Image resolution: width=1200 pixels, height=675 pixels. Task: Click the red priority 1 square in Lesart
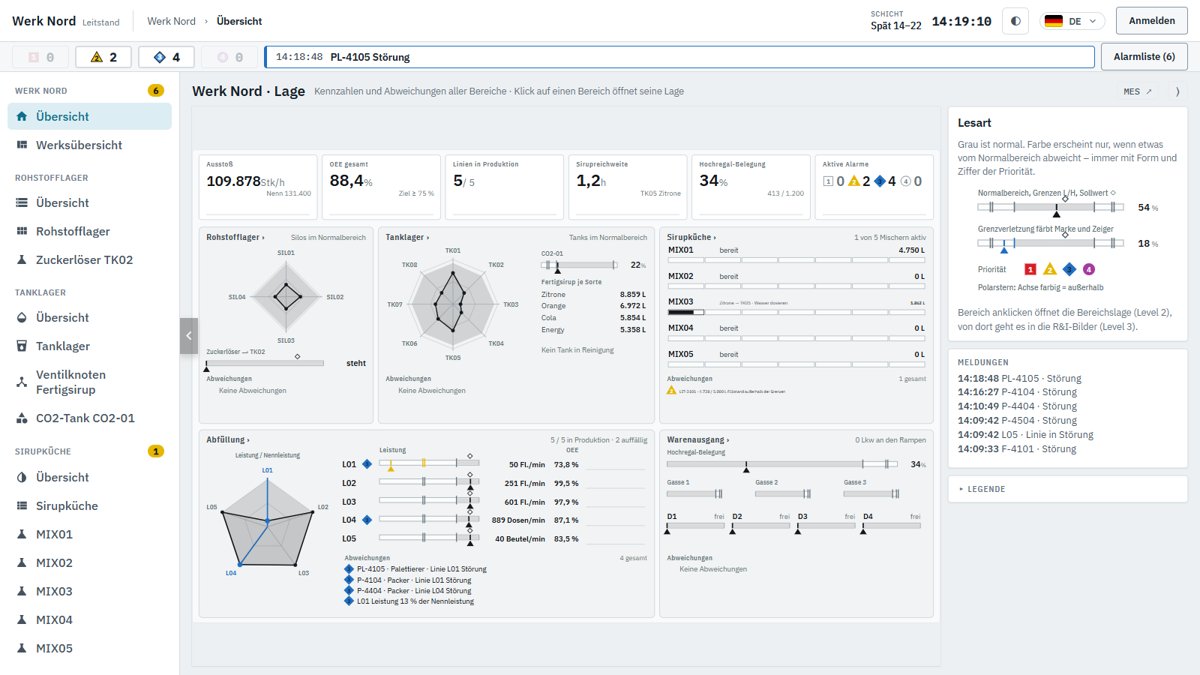point(1030,269)
